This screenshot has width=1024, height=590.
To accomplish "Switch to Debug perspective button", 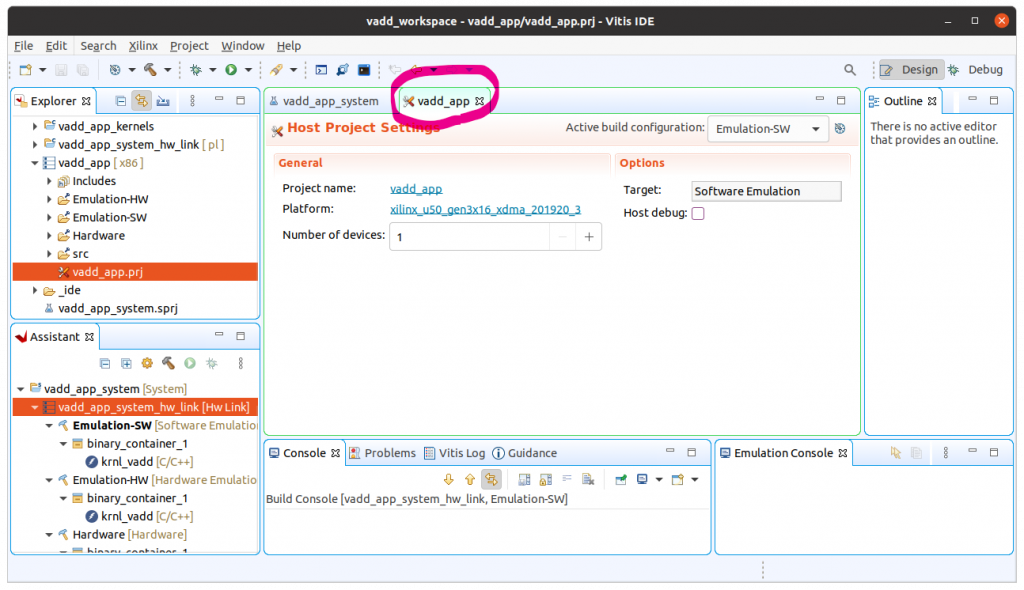I will [x=976, y=70].
